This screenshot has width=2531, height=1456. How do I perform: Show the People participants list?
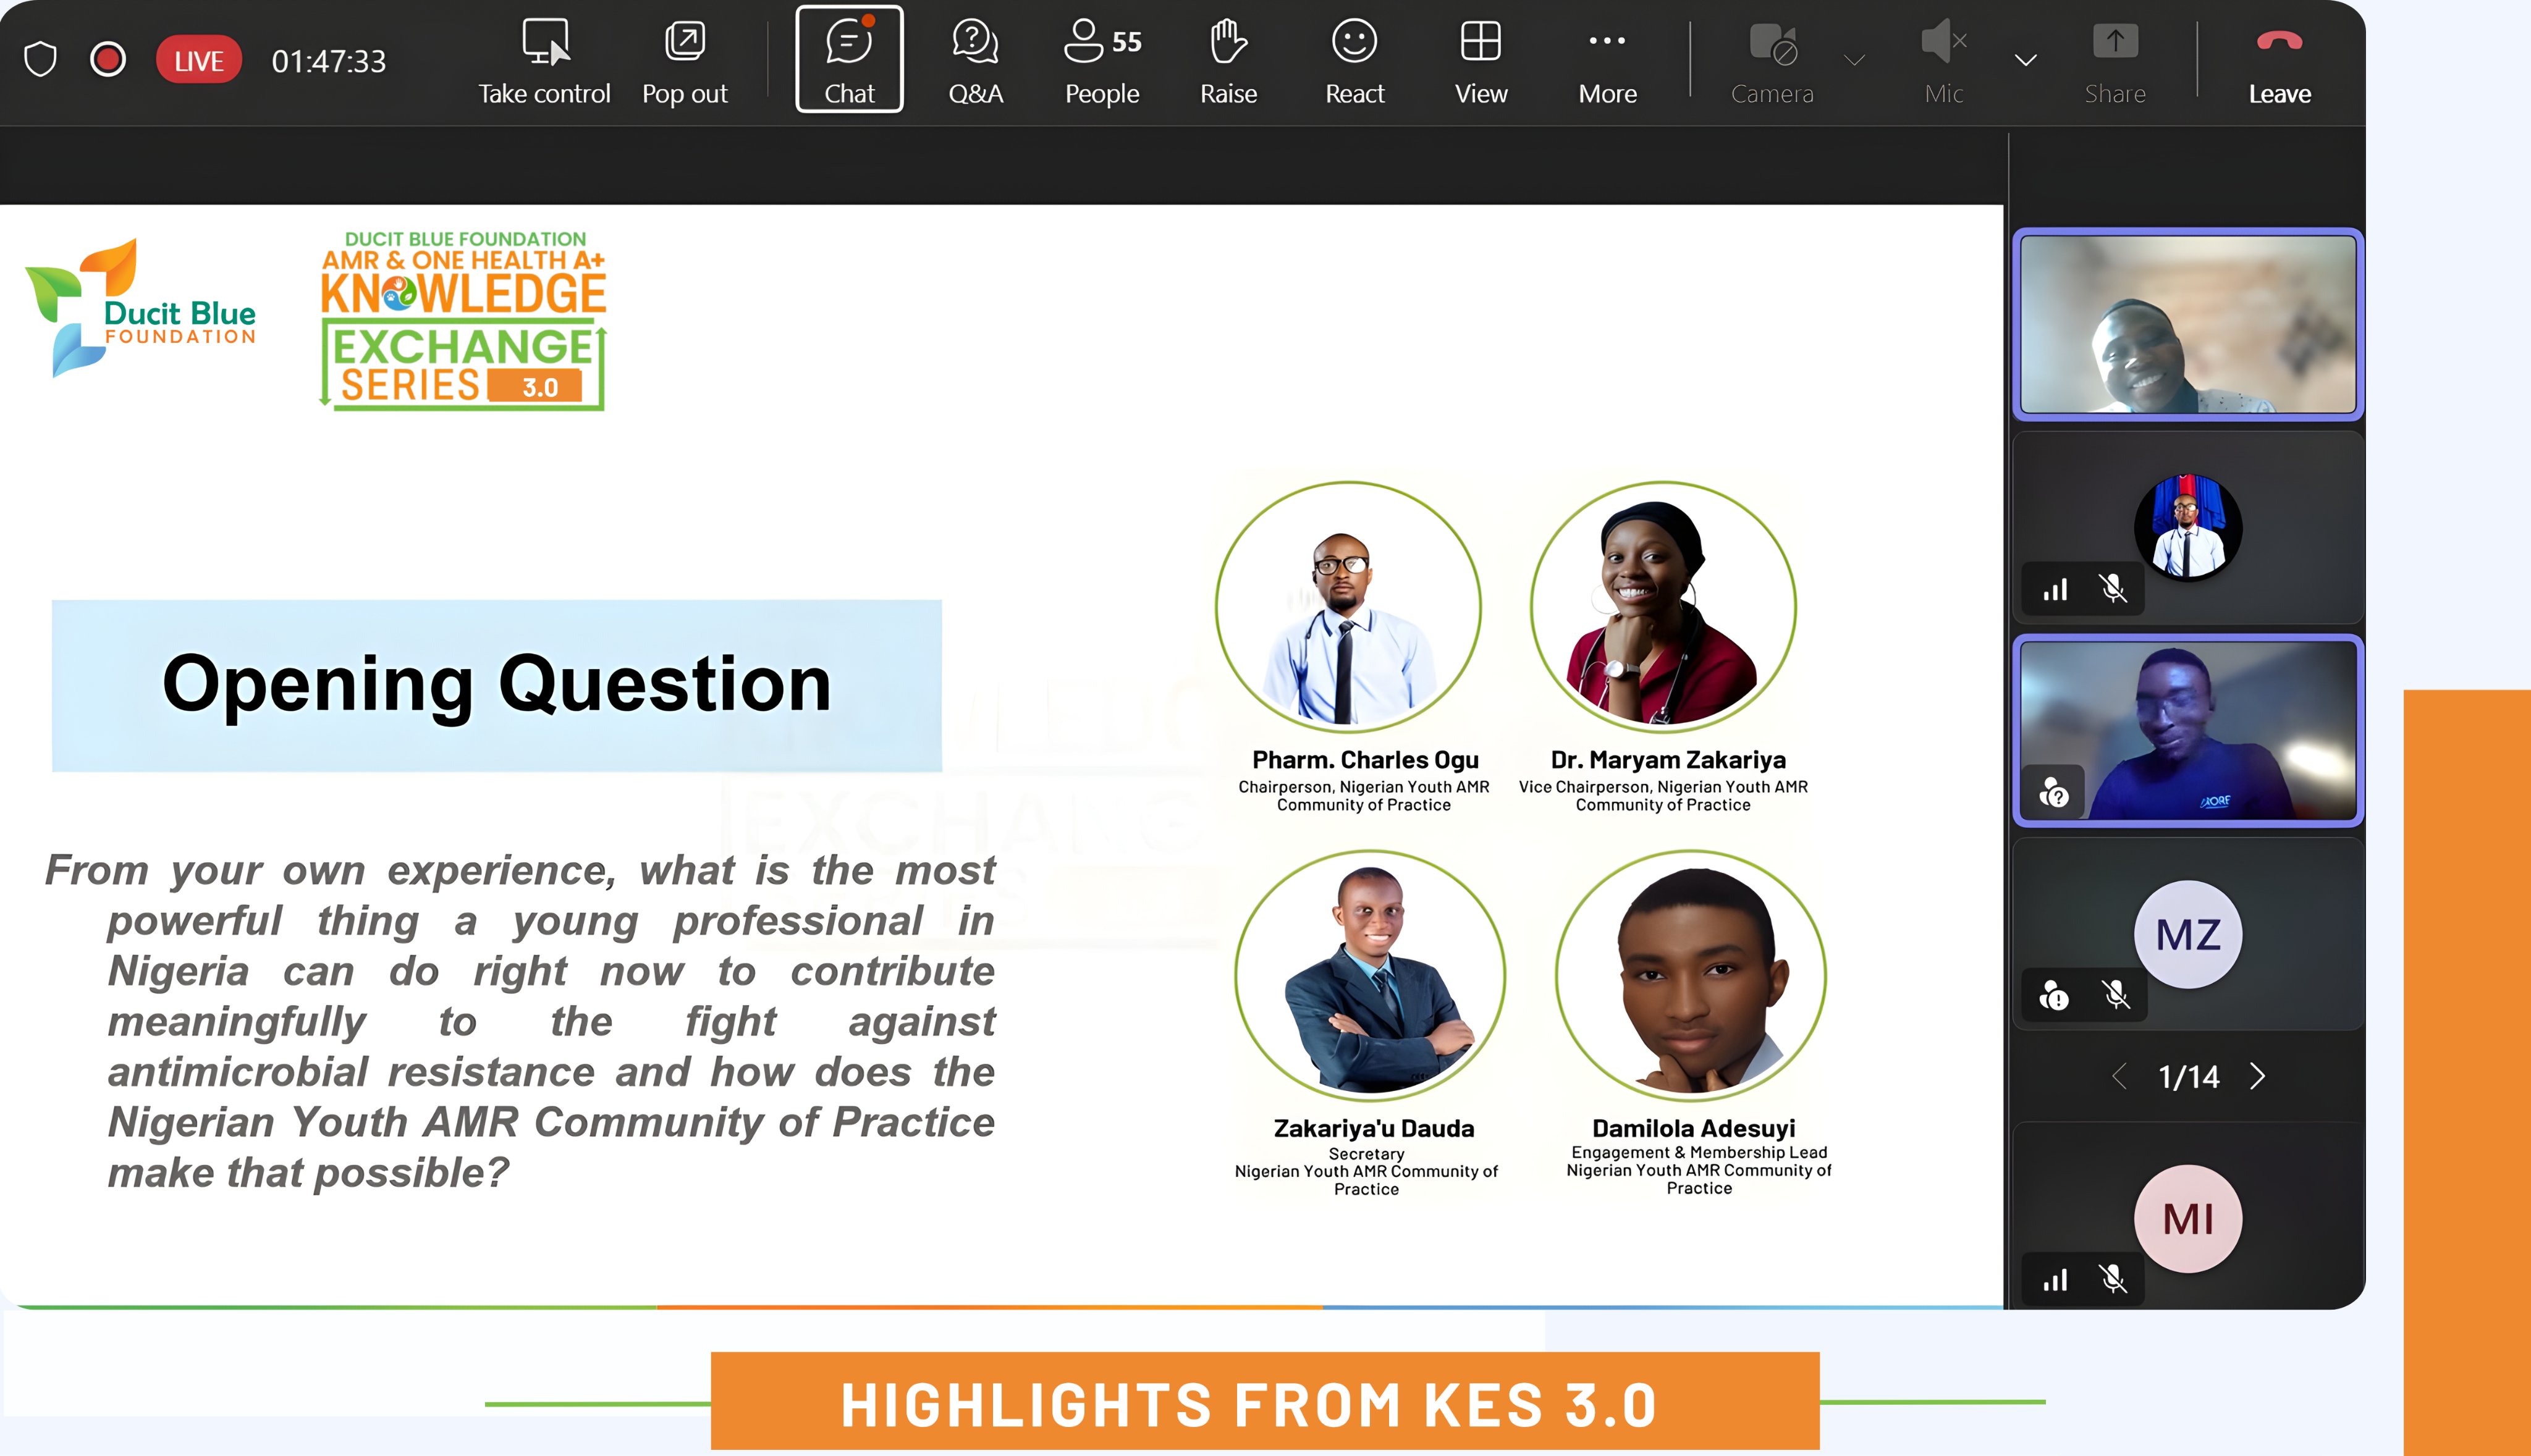click(x=1101, y=61)
